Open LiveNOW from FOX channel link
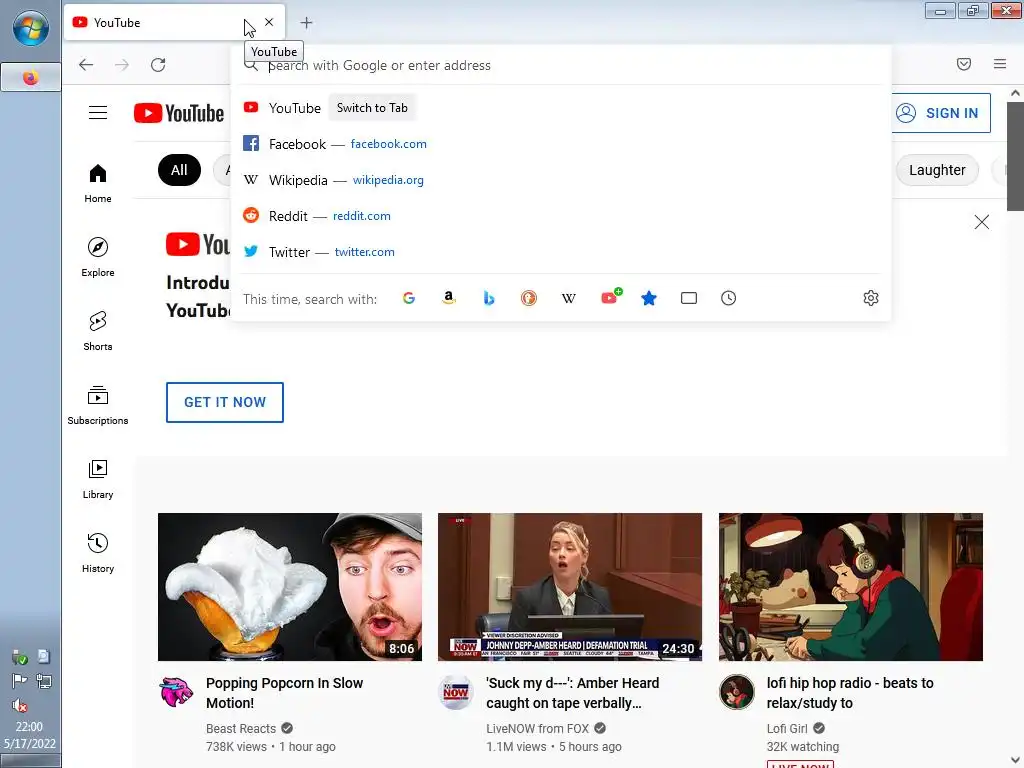Image resolution: width=1024 pixels, height=768 pixels. tap(537, 728)
